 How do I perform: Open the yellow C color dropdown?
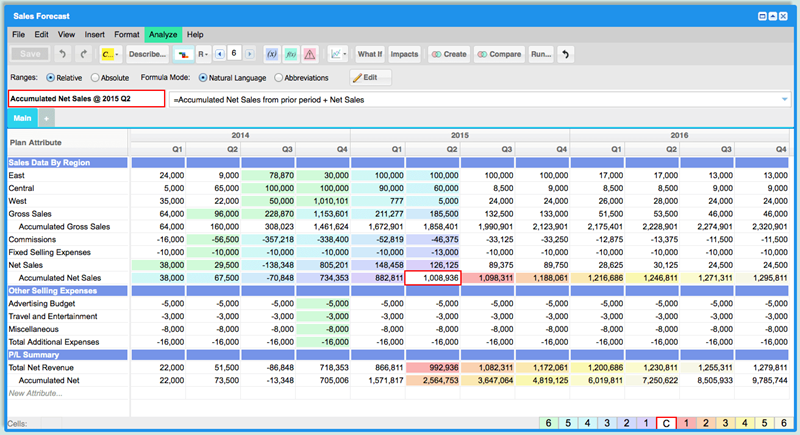click(x=110, y=54)
